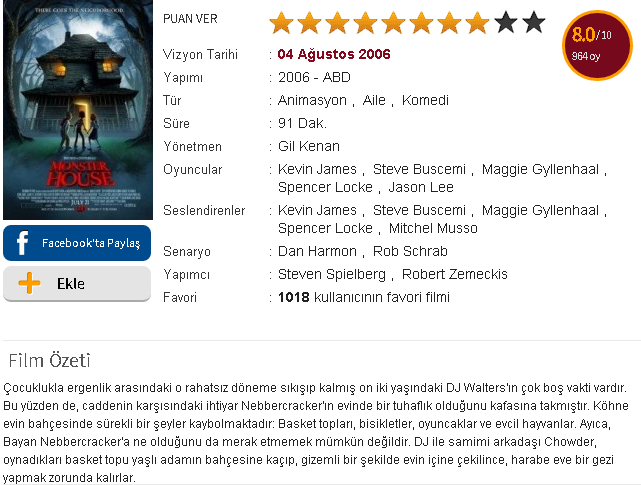This screenshot has width=641, height=485.
Task: Open the Monster House poster image
Action: tap(78, 110)
